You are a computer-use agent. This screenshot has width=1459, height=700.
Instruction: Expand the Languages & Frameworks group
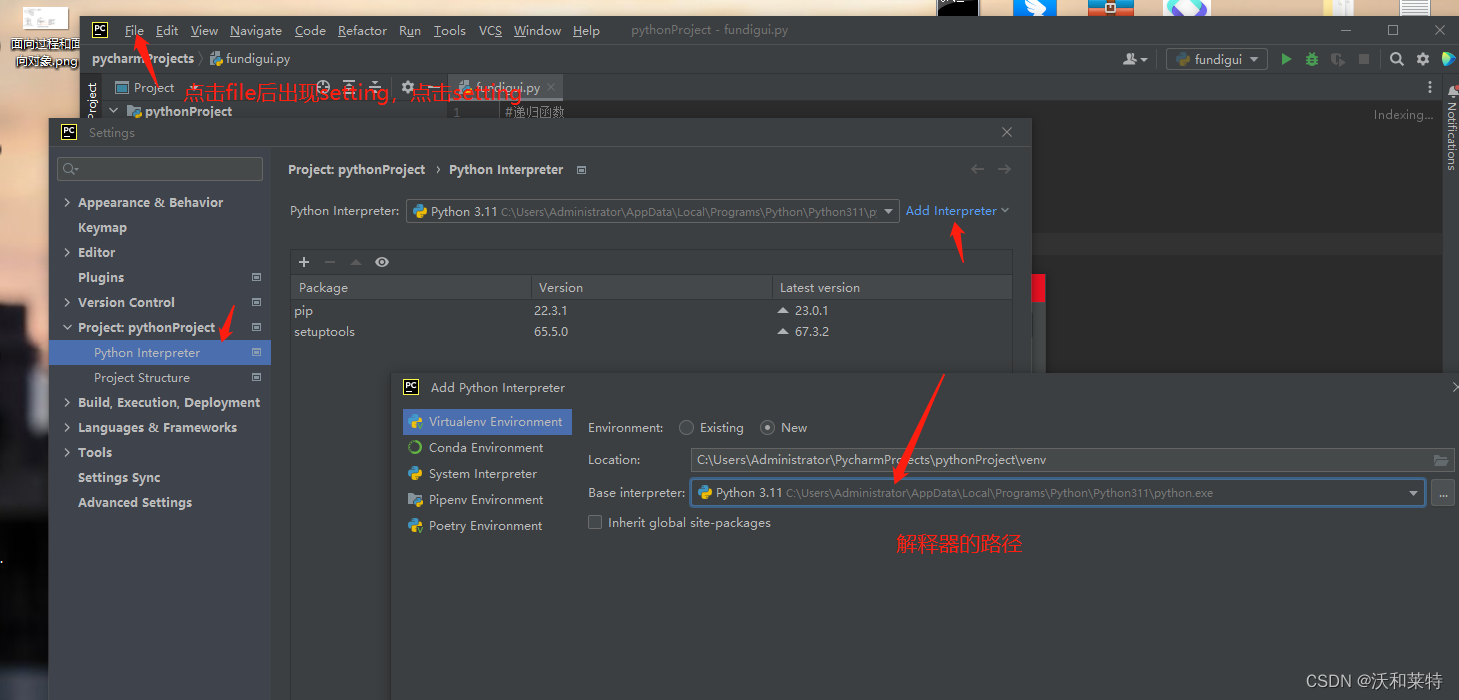[x=67, y=428]
